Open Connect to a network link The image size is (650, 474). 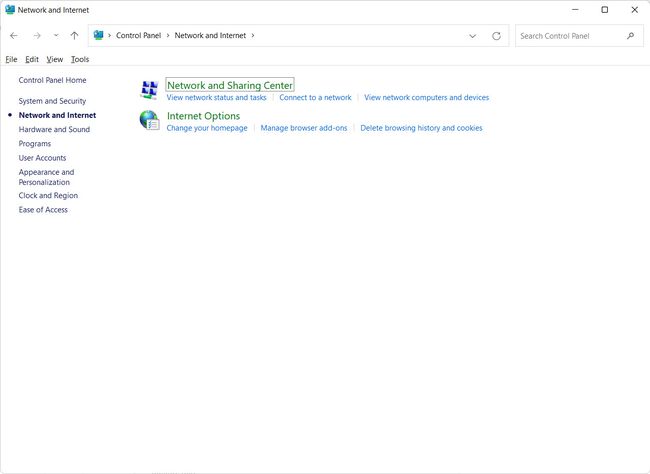pyautogui.click(x=315, y=98)
